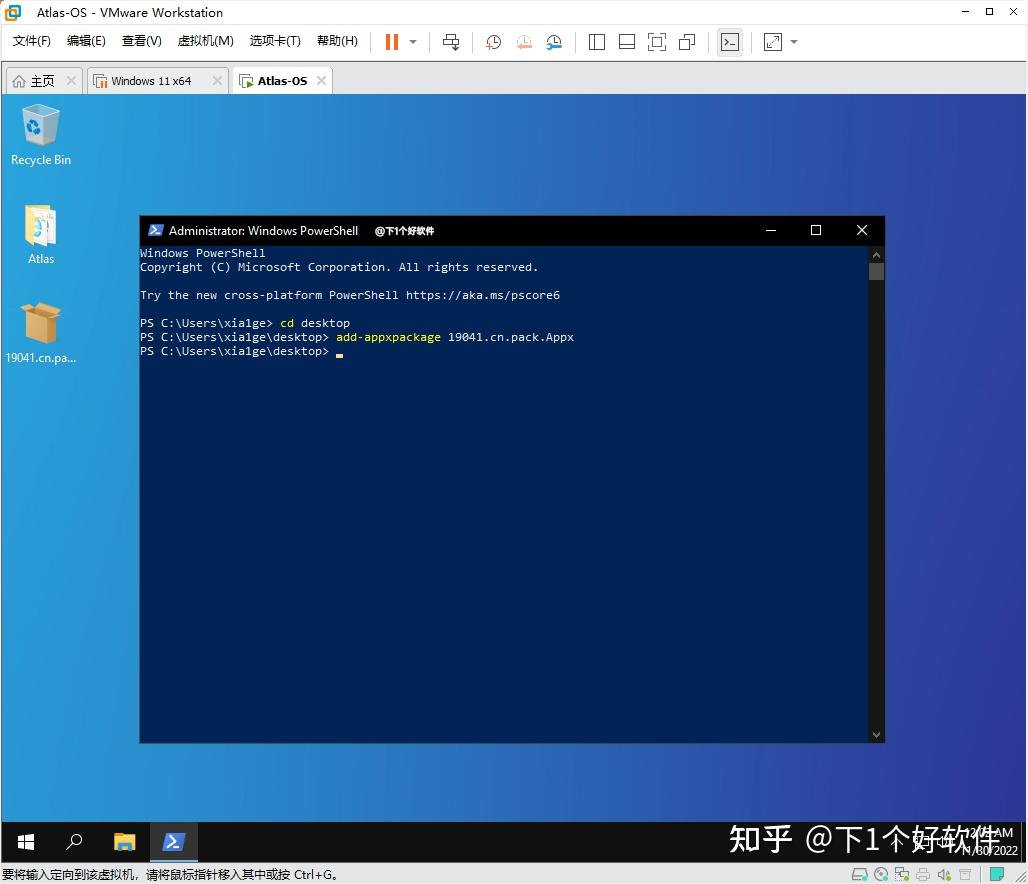Click the VMware Workstation title bar logo
1028x884 pixels.
click(x=13, y=12)
